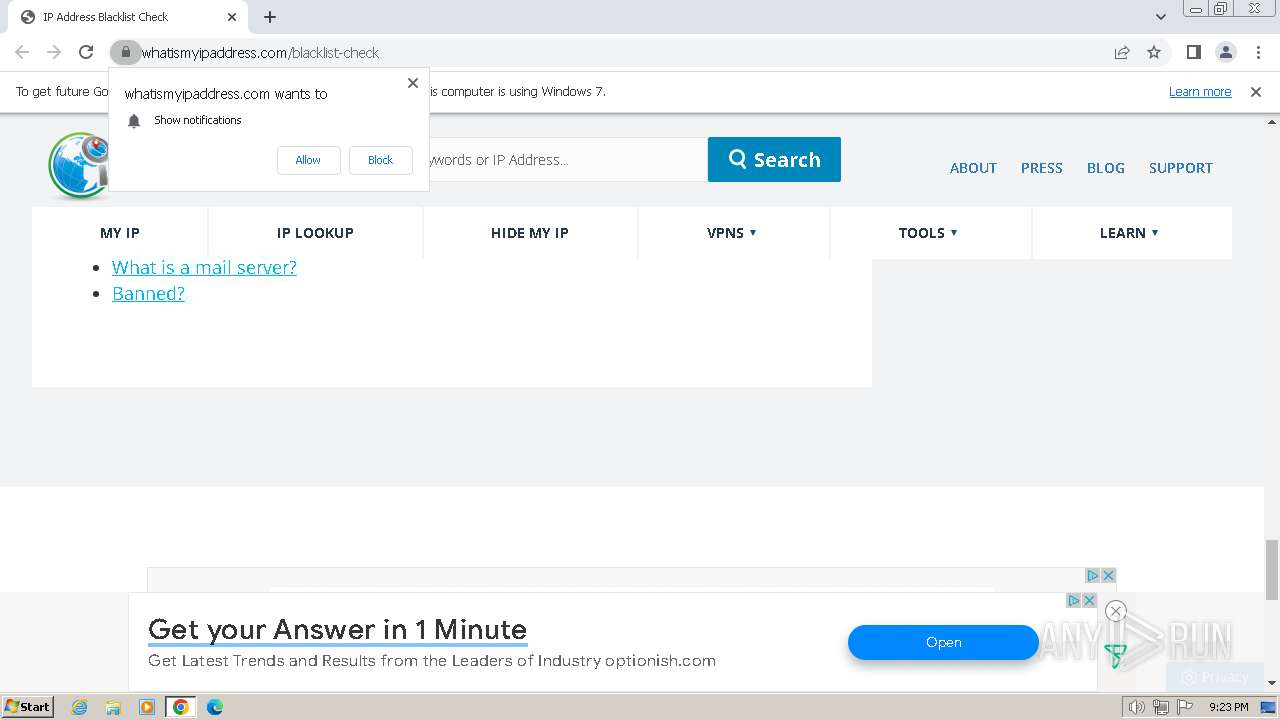Screen dimensions: 1280x720
Task: Select the IP LOOKUP menu item
Action: 315,233
